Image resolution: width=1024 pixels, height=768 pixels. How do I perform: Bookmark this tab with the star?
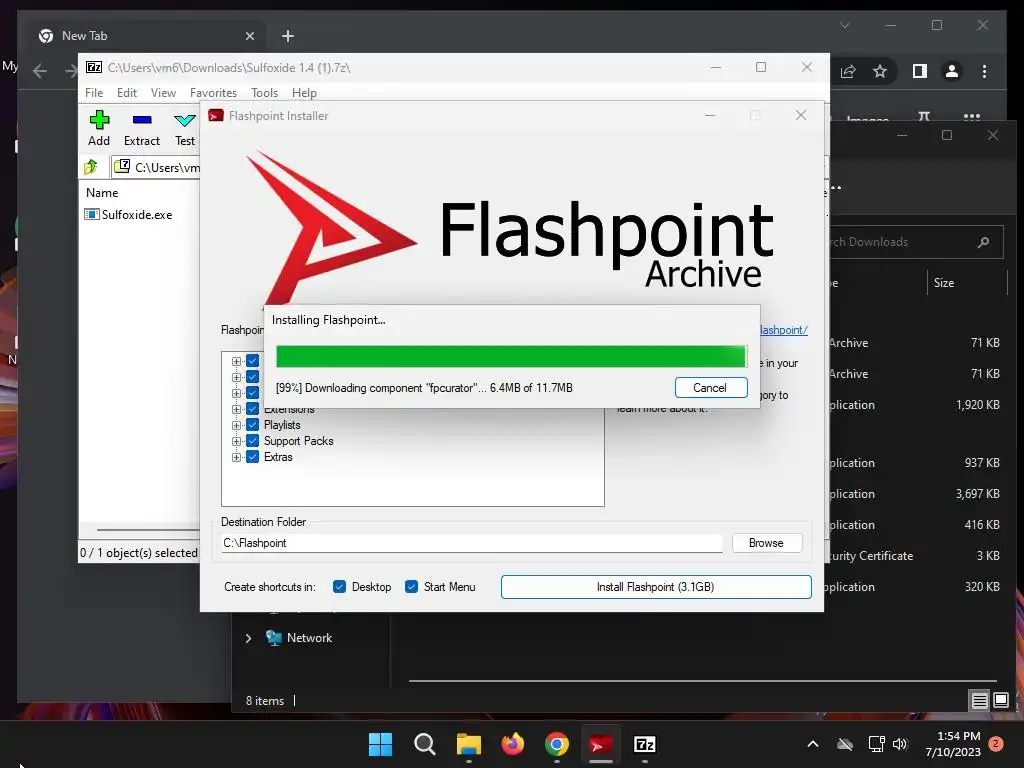point(880,71)
